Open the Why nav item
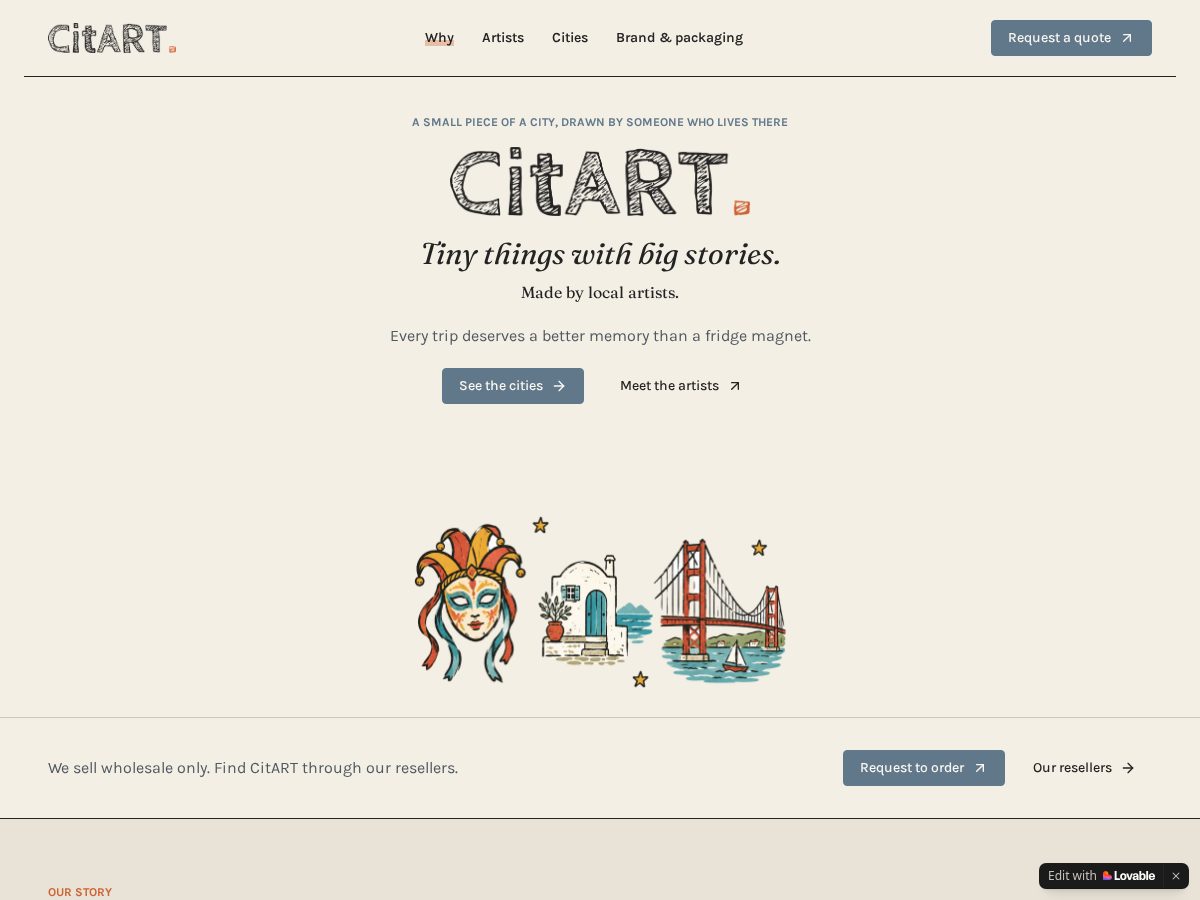 (x=439, y=38)
